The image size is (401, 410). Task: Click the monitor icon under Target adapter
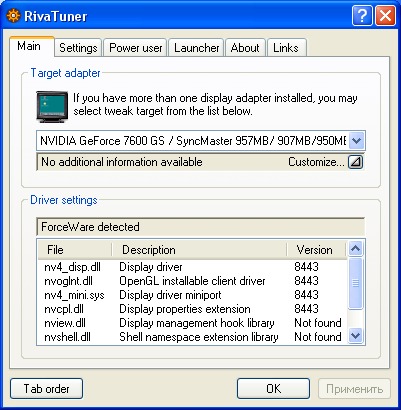52,106
